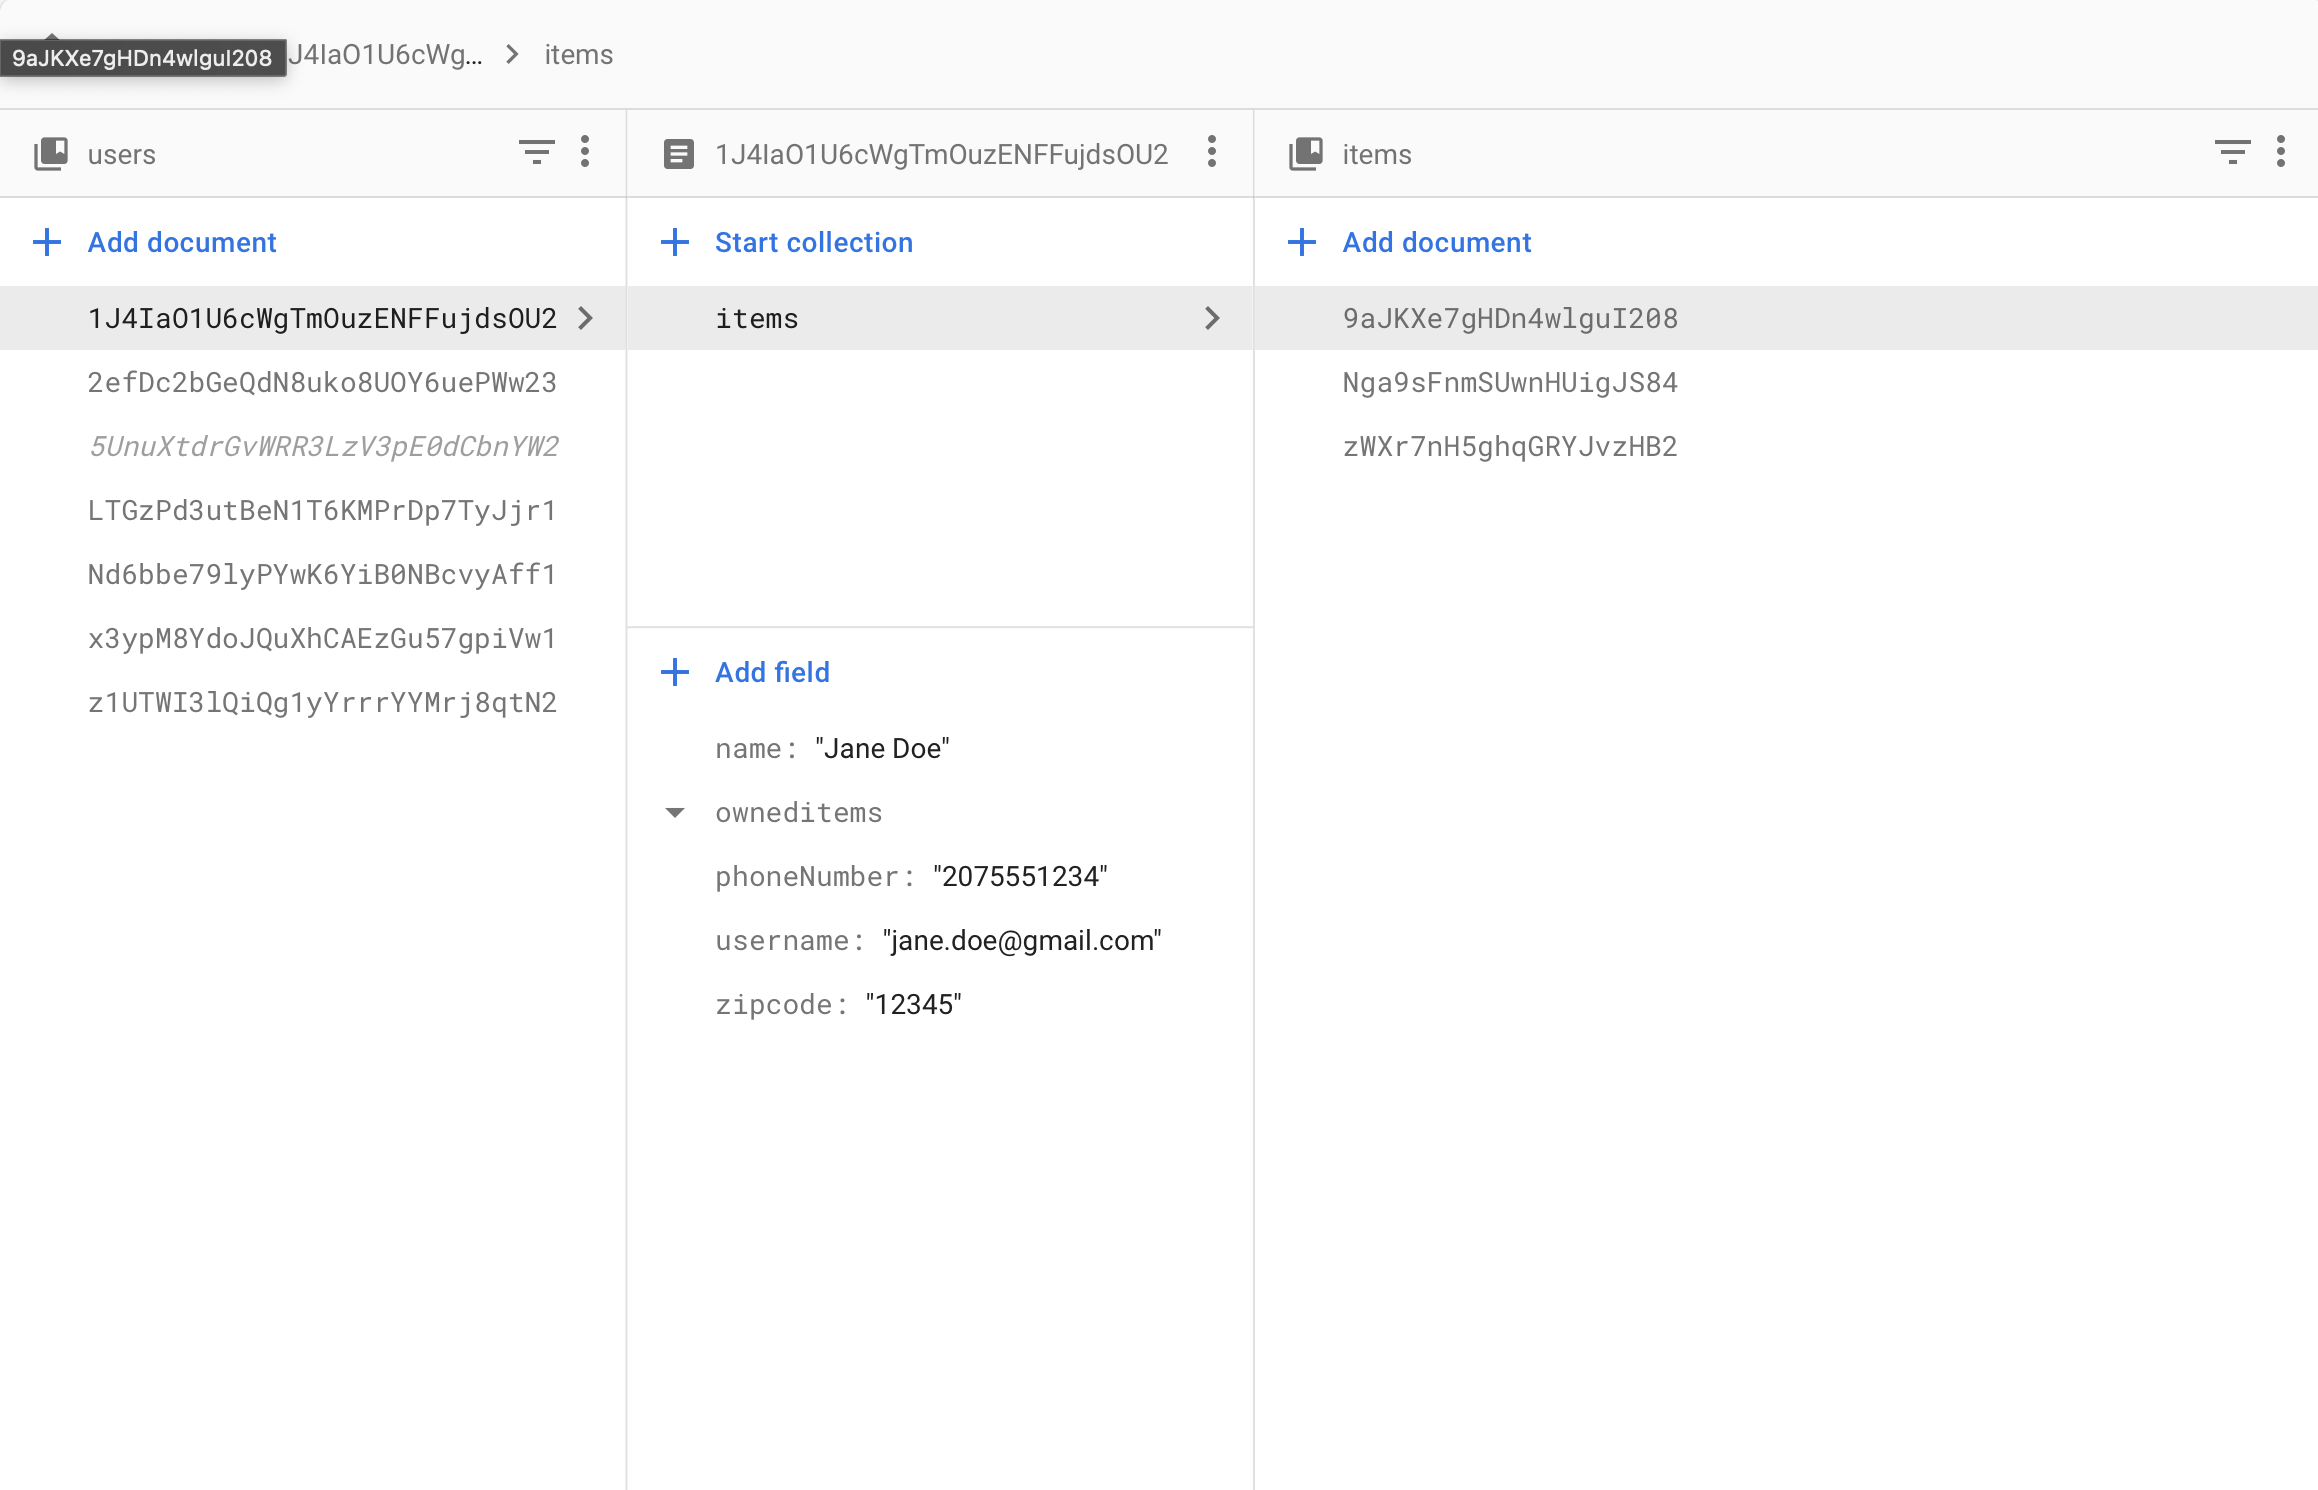Image resolution: width=2318 pixels, height=1490 pixels.
Task: Select user document LTGzPd3utBeN1T6KMPrDp7TyJjr1
Action: pos(321,510)
